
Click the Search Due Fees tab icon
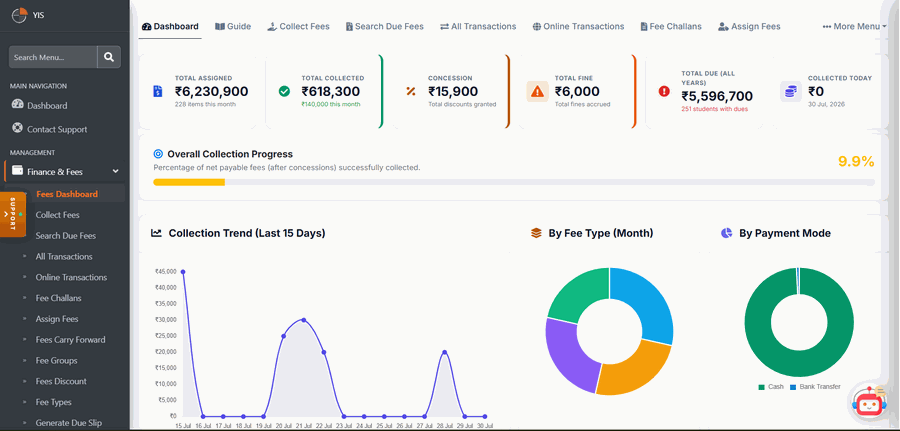[349, 26]
